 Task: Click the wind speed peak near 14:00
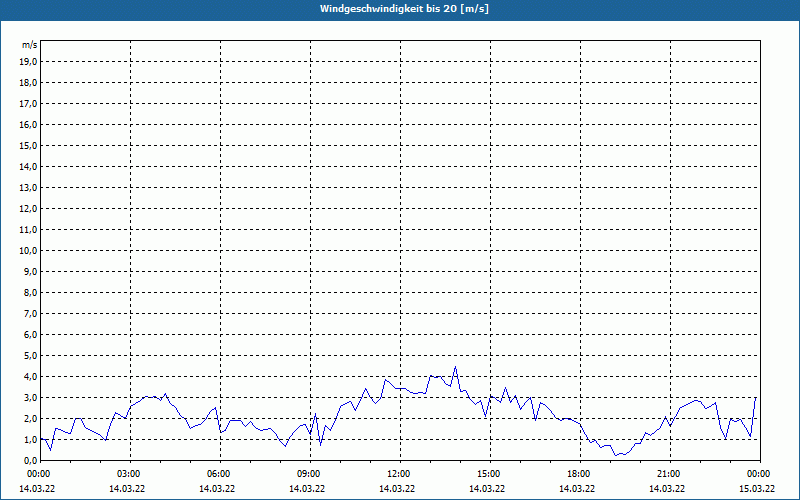coord(455,367)
